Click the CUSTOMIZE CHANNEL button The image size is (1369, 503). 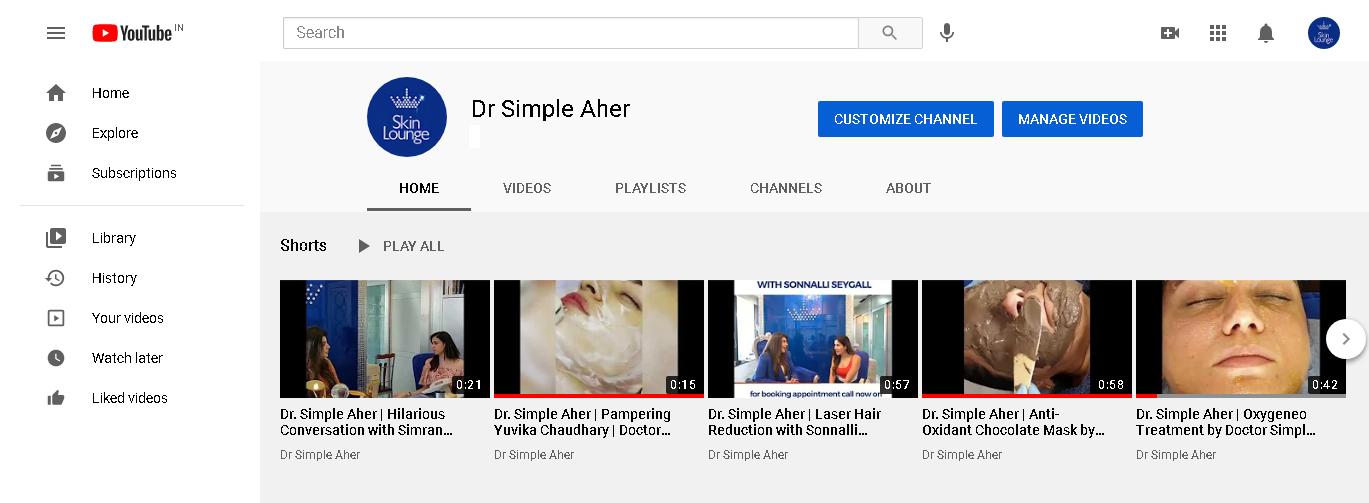(x=906, y=119)
